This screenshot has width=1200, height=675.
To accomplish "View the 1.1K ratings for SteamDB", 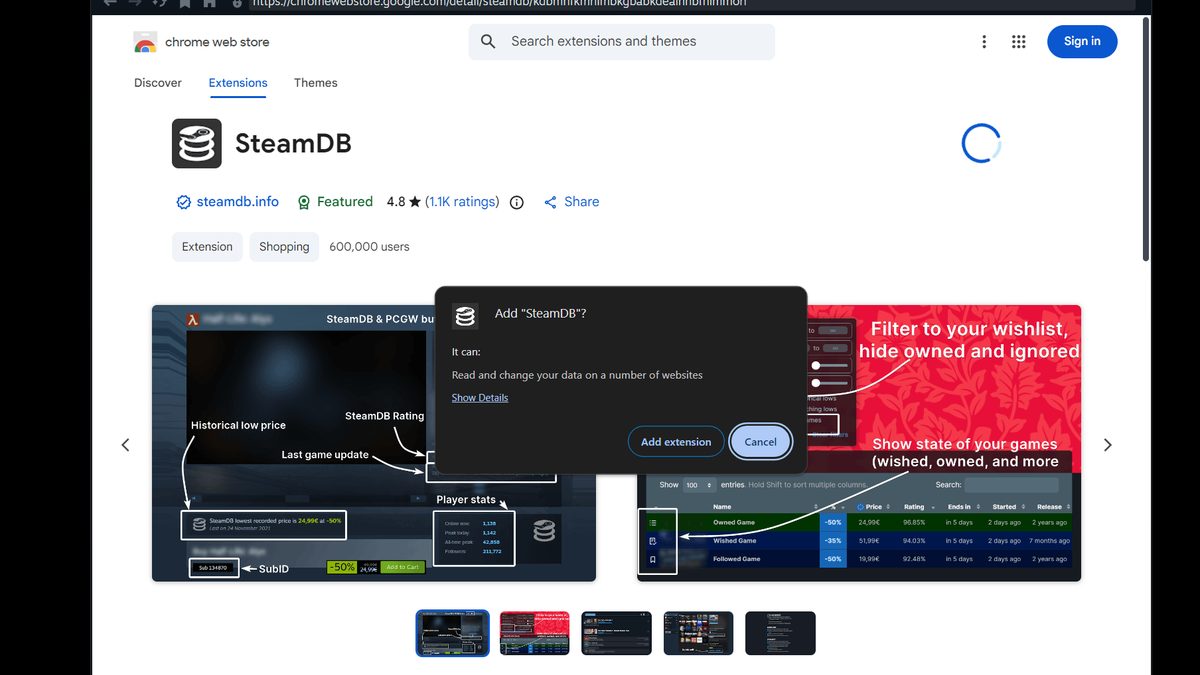I will [x=463, y=201].
